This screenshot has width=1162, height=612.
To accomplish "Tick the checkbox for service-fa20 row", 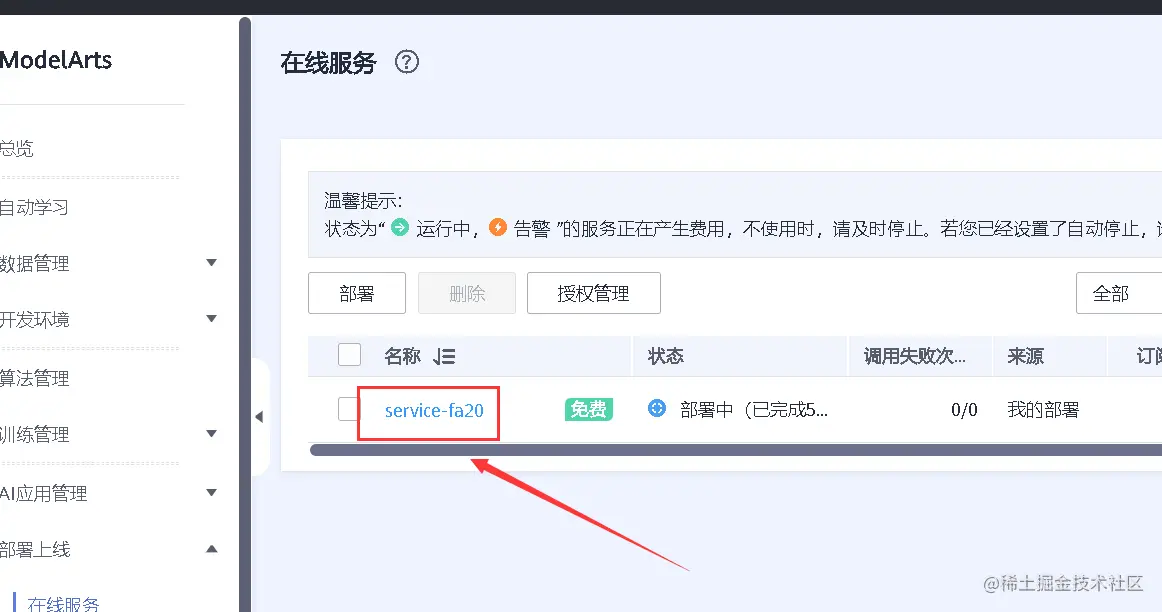I will click(348, 409).
